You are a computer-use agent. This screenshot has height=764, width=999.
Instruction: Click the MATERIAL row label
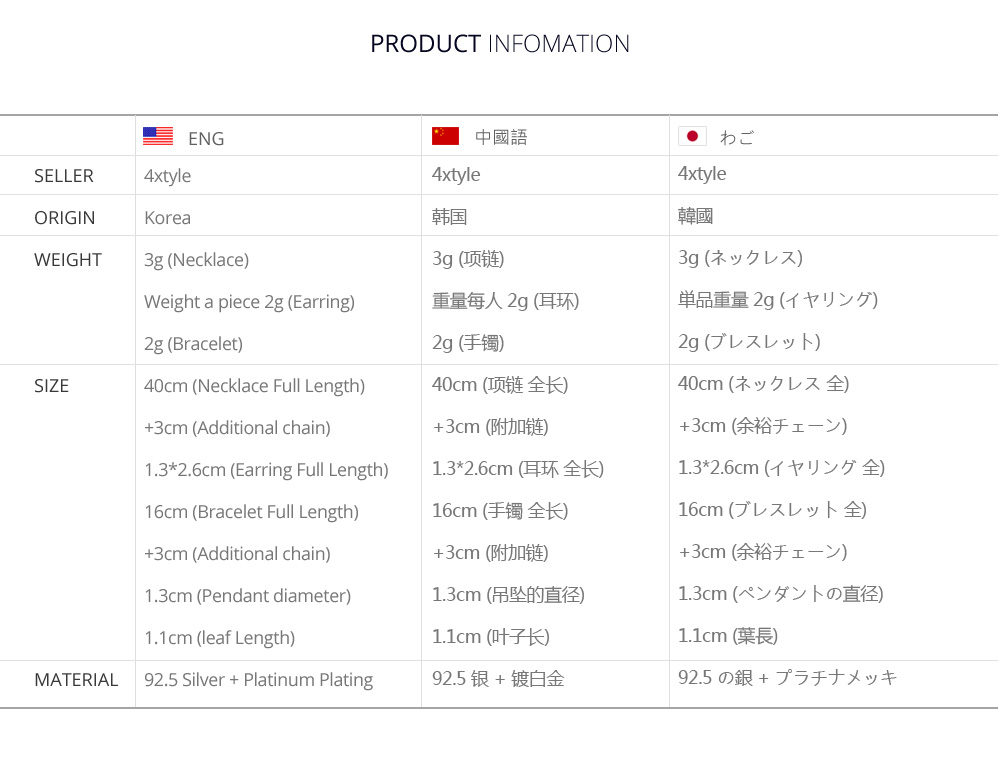pyautogui.click(x=76, y=680)
